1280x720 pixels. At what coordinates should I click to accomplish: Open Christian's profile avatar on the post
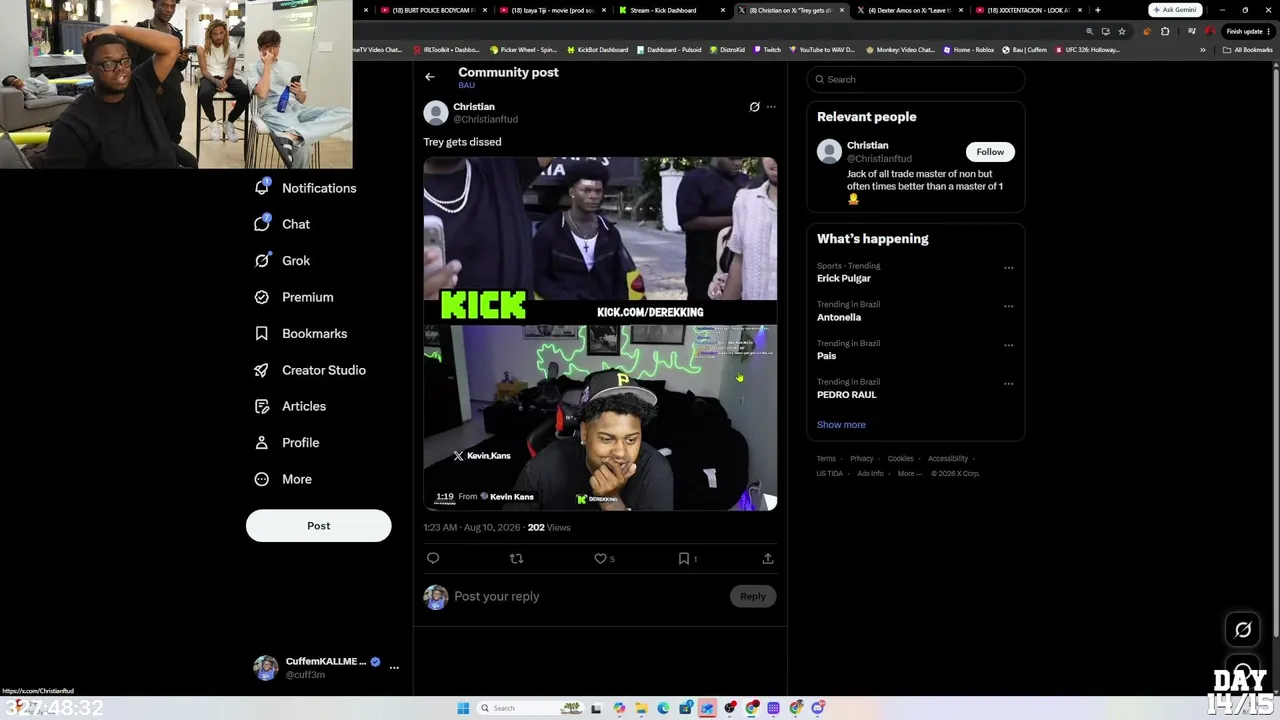436,113
